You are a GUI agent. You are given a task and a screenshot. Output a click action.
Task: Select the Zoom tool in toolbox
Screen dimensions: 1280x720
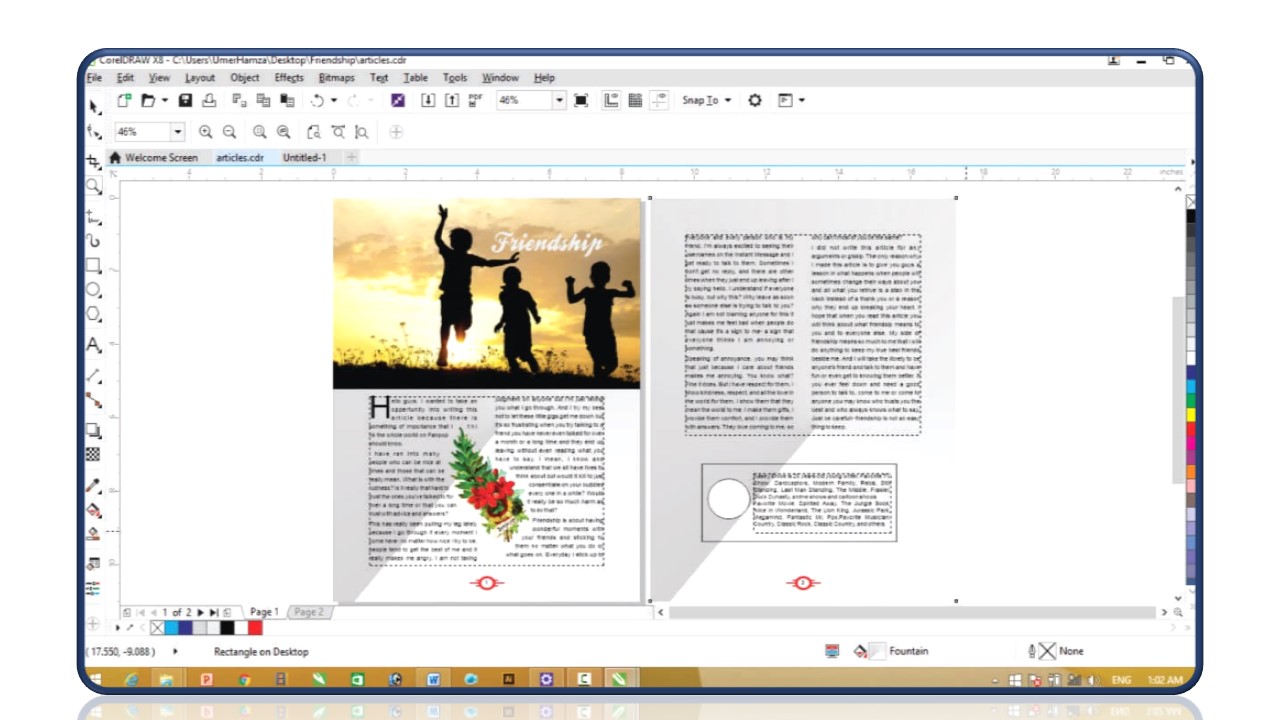[x=94, y=186]
